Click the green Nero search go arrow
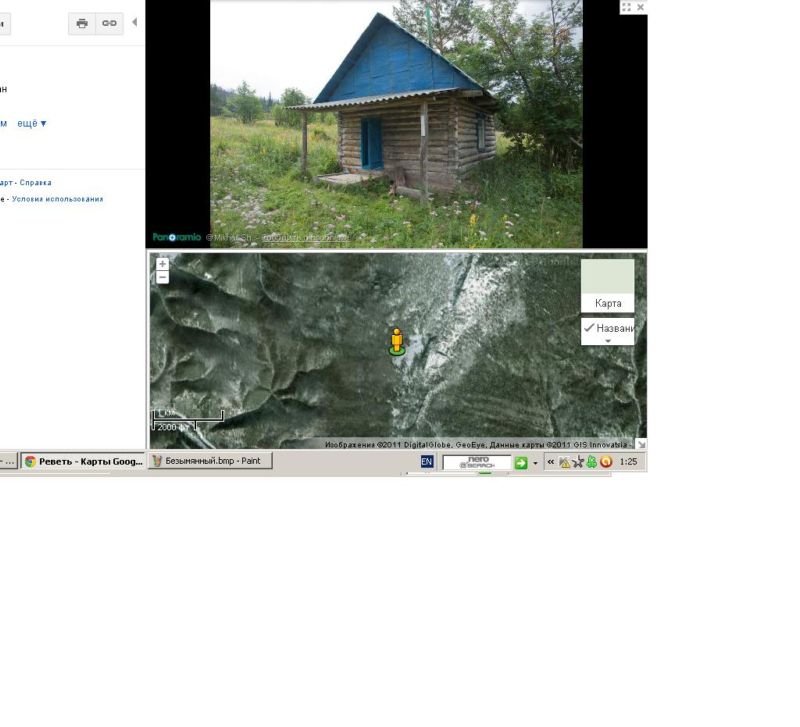Viewport: 800px width, 727px height. click(x=520, y=463)
